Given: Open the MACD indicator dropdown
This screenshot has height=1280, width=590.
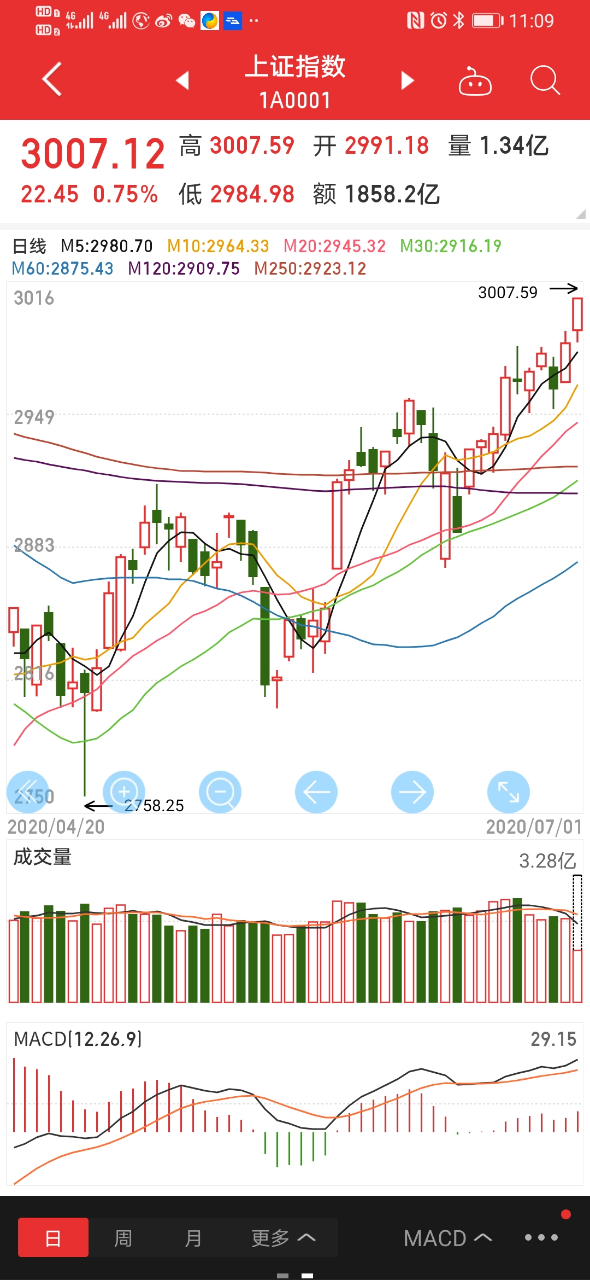Looking at the screenshot, I should [448, 1238].
